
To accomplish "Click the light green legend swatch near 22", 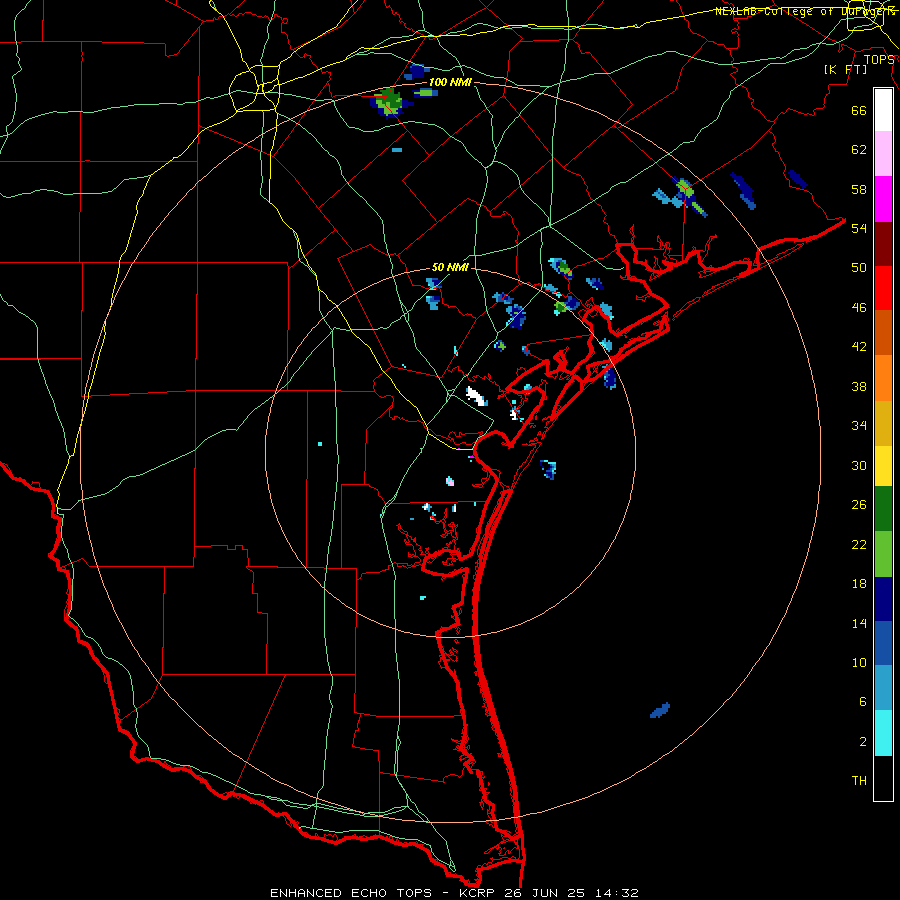I will click(883, 554).
